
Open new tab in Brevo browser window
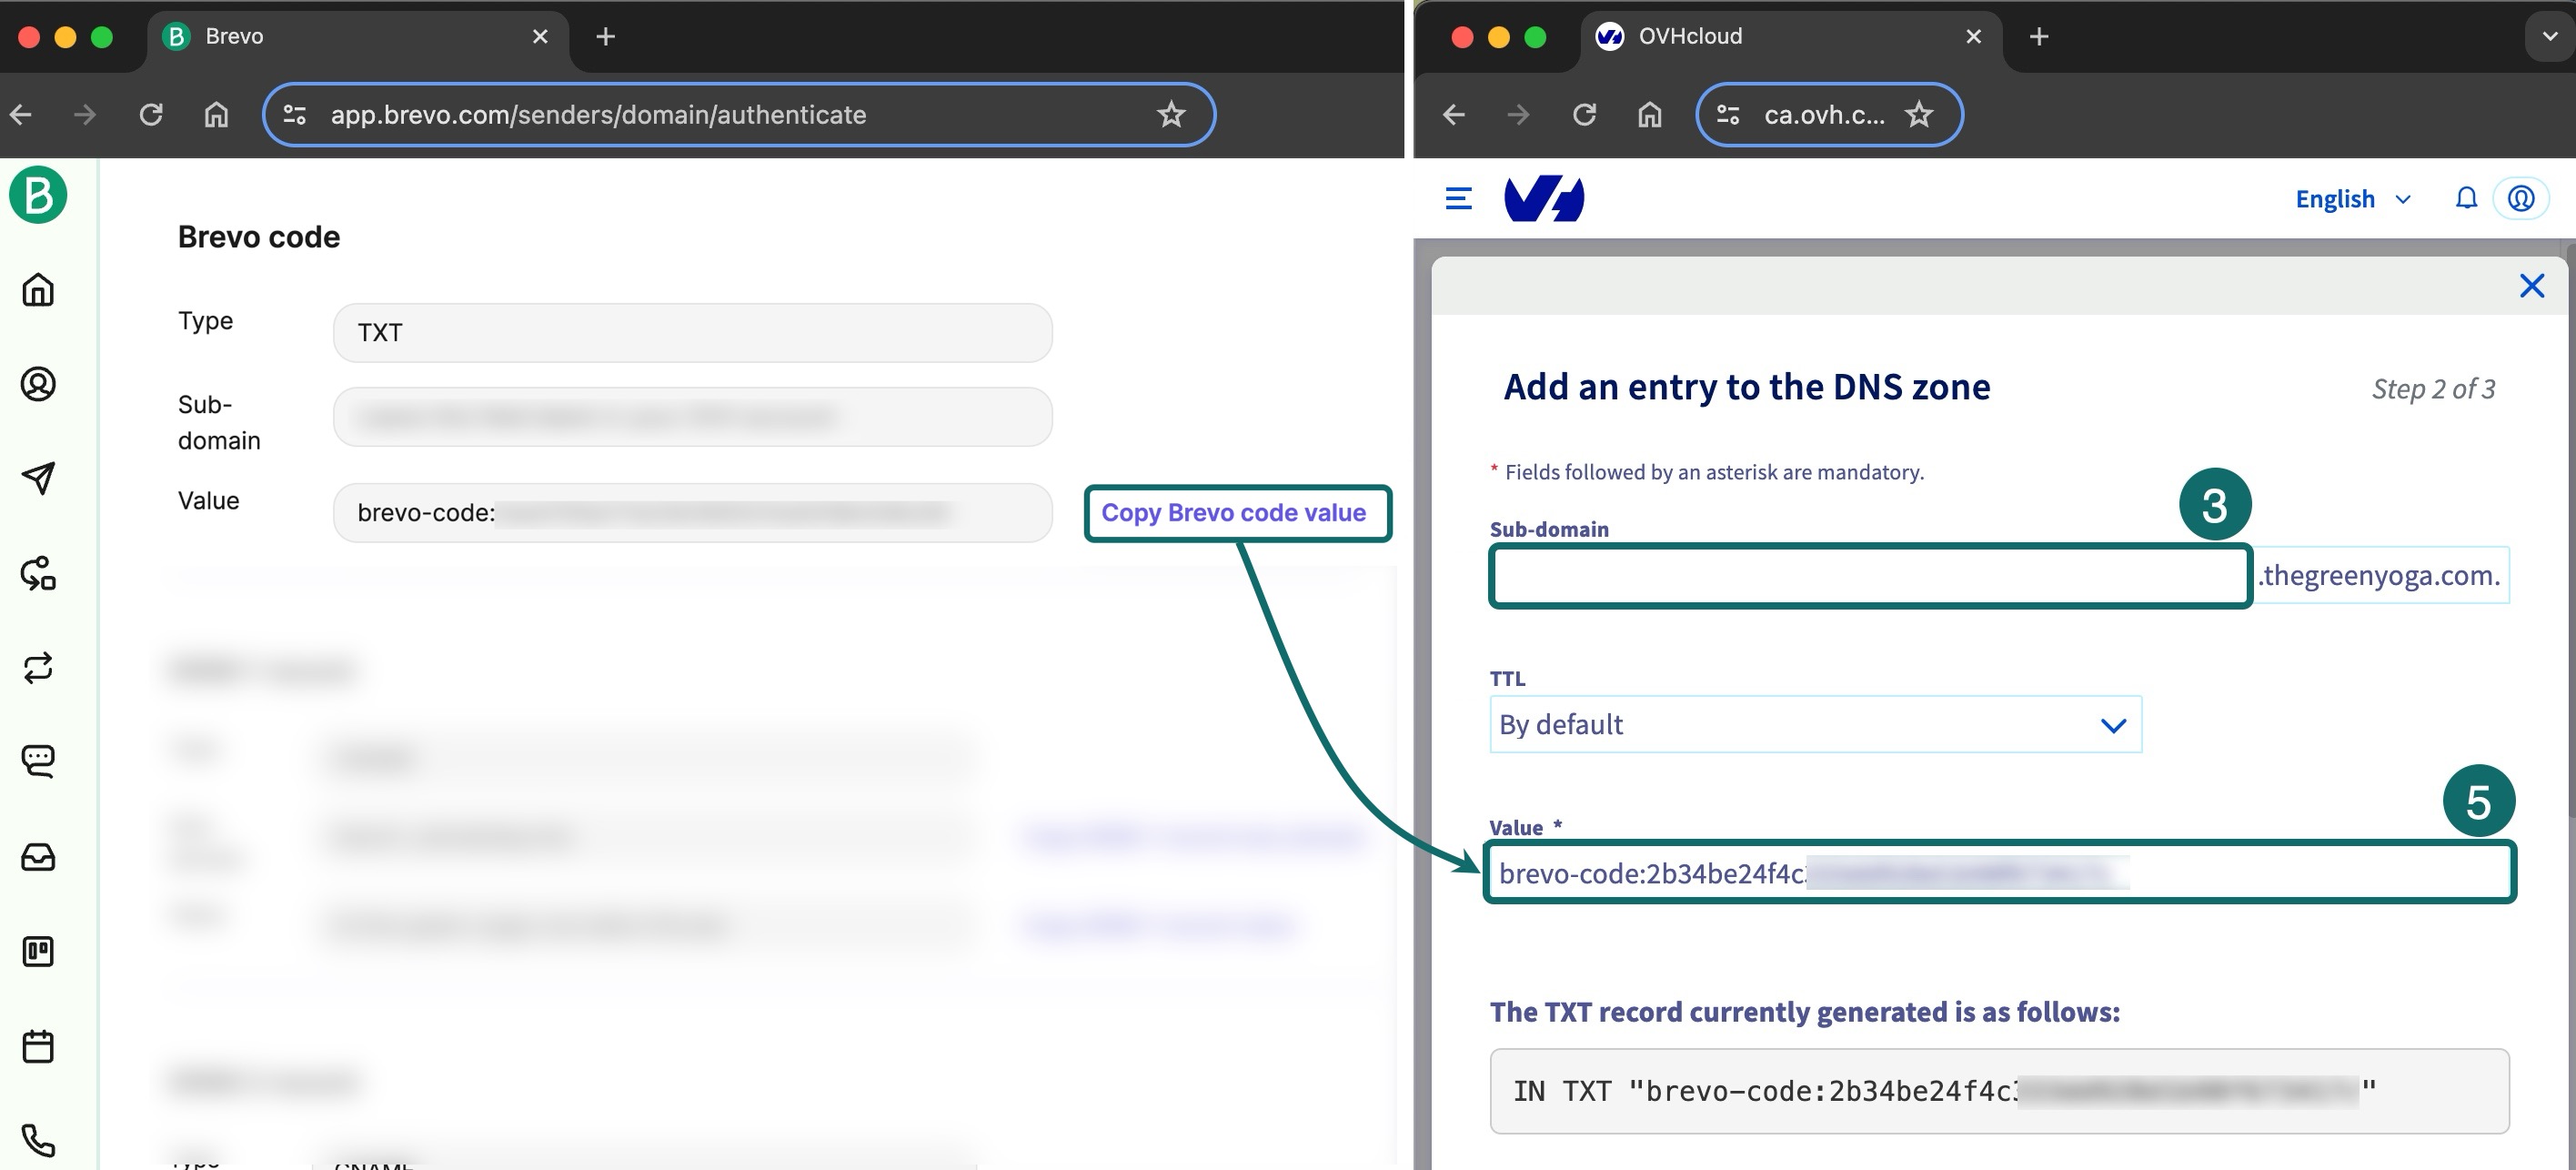[605, 37]
